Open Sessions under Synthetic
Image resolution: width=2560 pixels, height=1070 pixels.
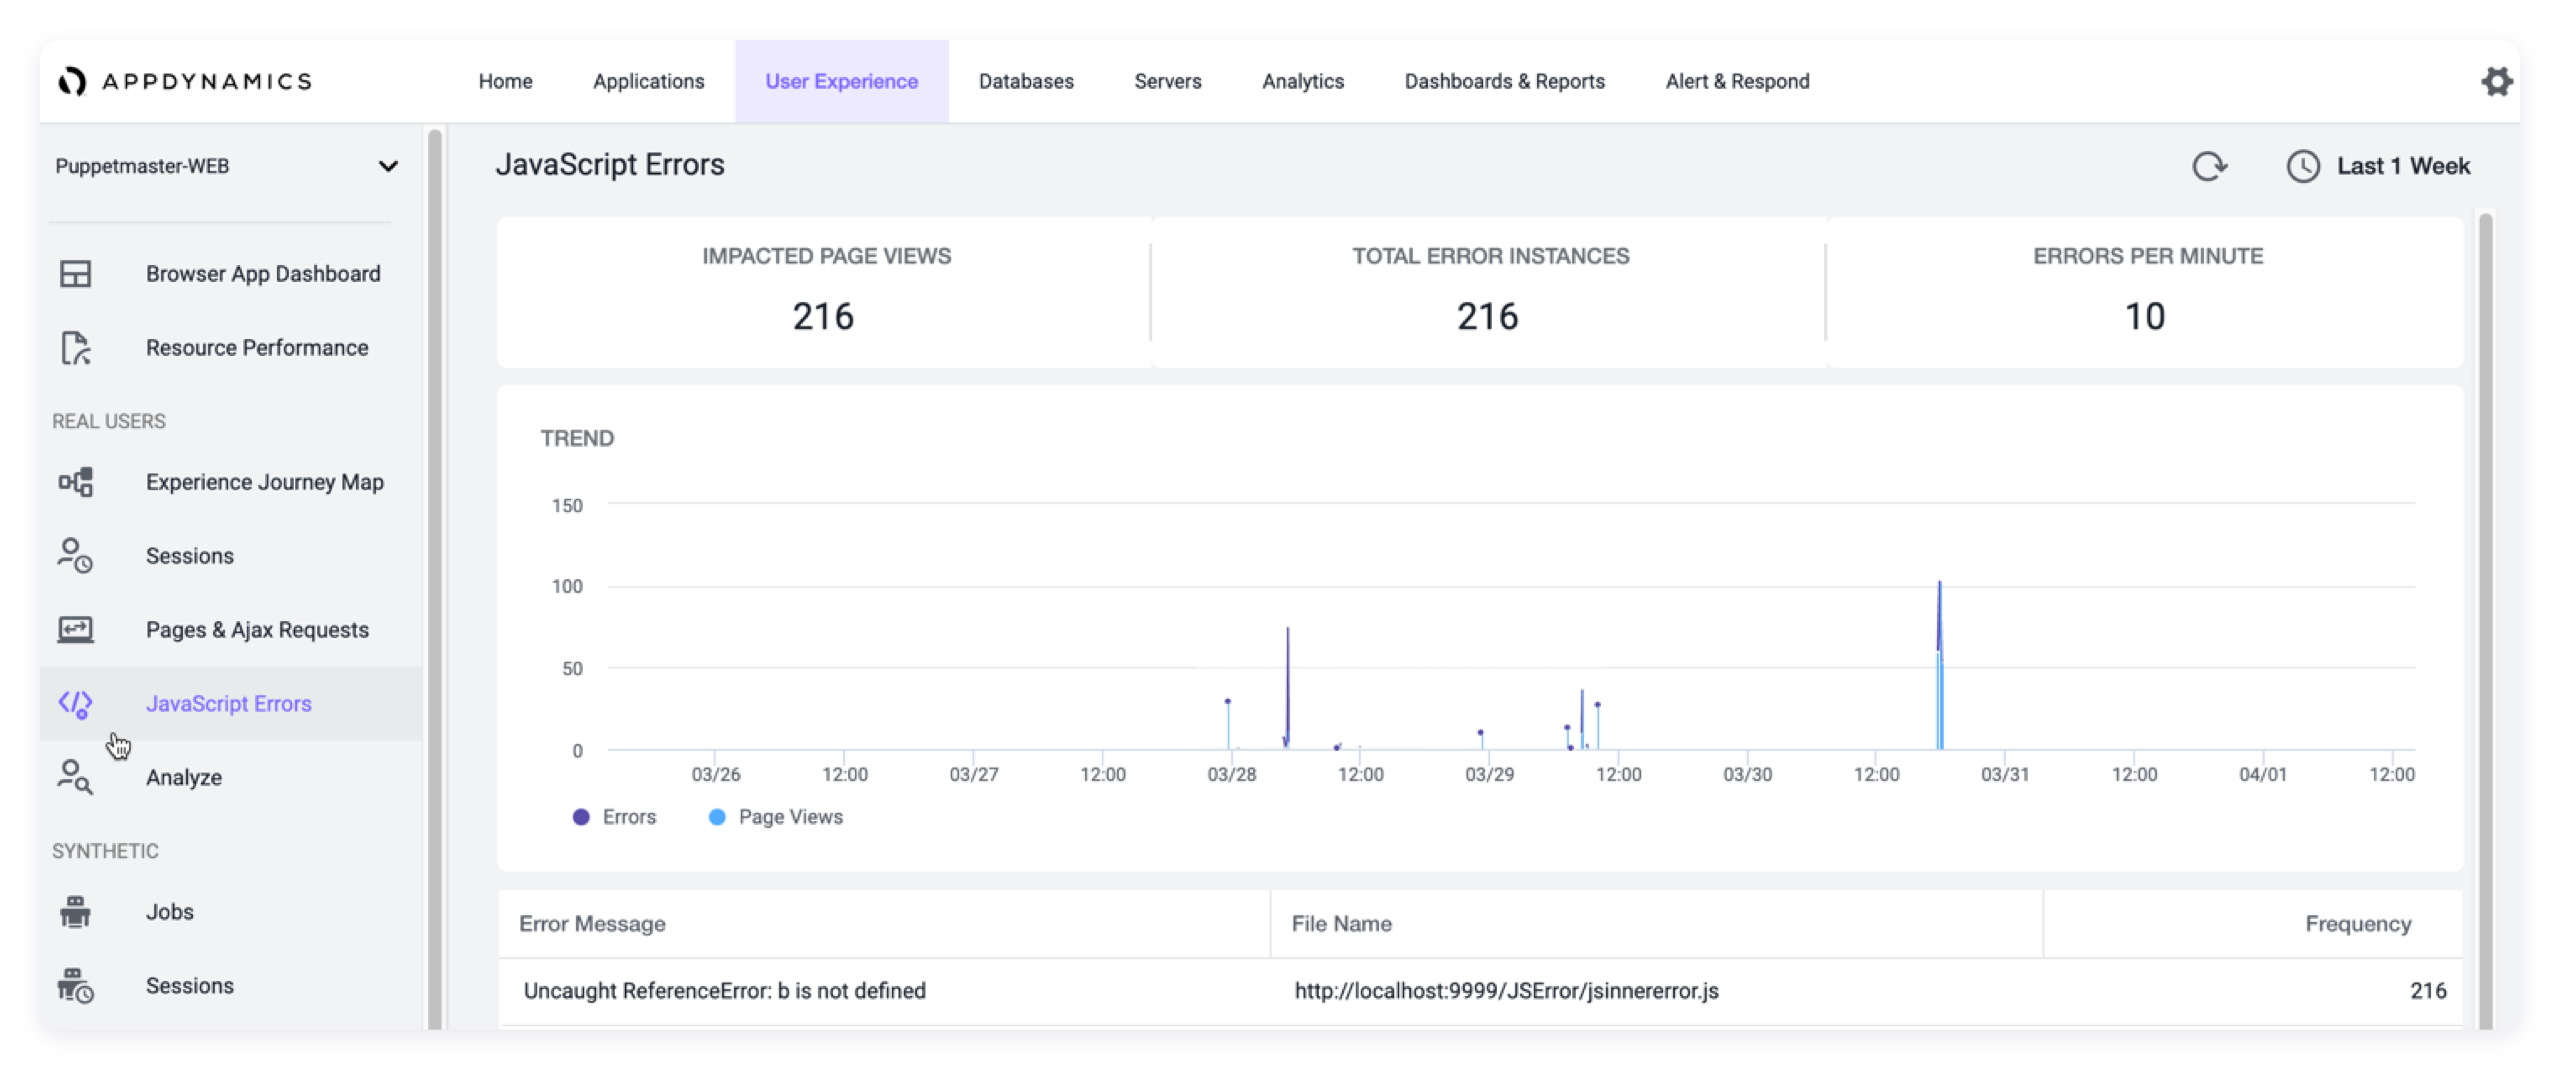190,985
